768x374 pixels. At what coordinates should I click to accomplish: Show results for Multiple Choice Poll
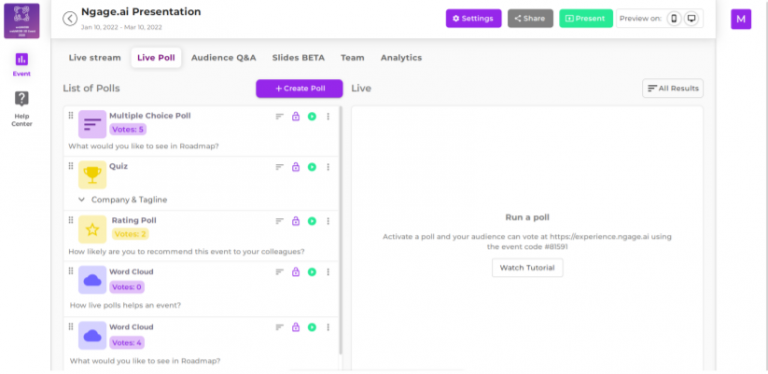pyautogui.click(x=280, y=117)
